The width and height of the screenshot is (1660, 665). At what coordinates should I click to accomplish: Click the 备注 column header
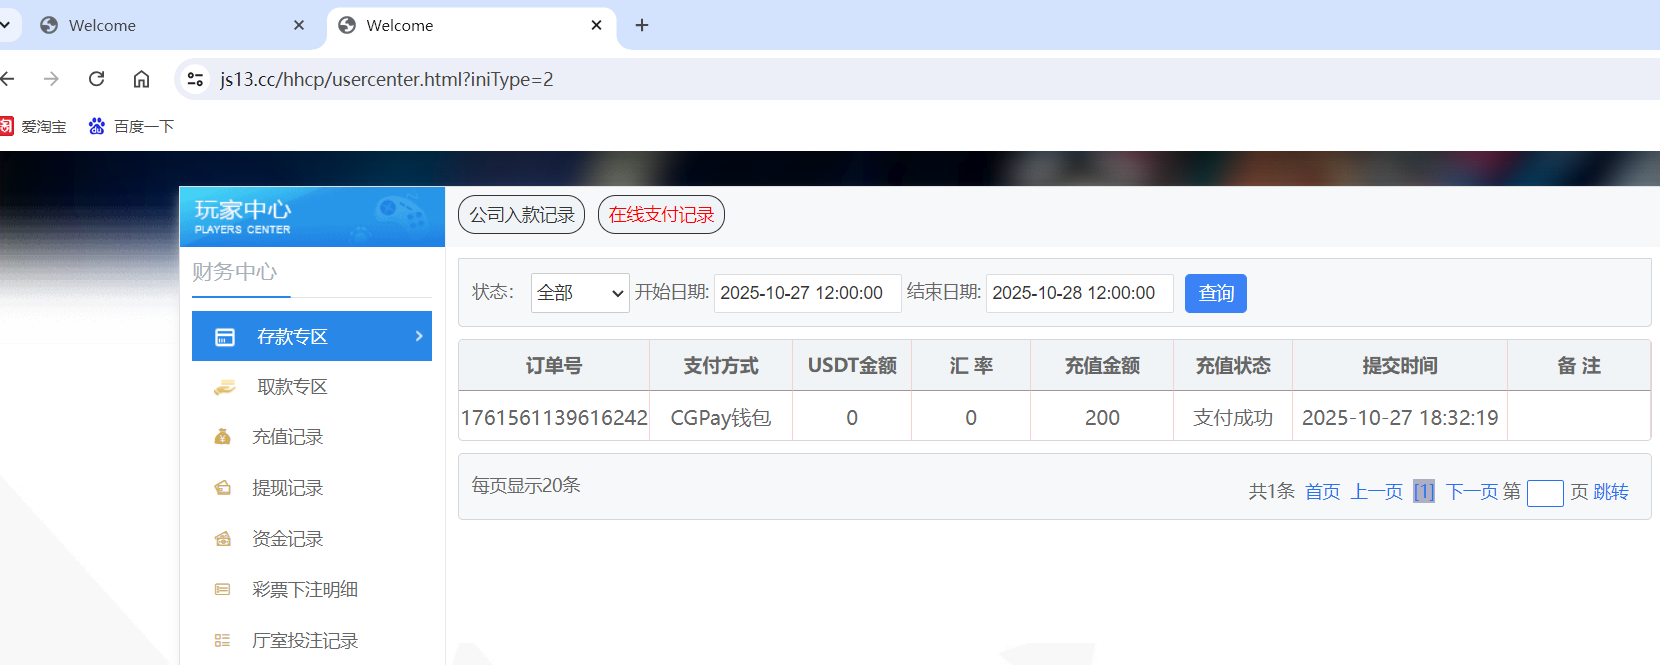coord(1579,366)
